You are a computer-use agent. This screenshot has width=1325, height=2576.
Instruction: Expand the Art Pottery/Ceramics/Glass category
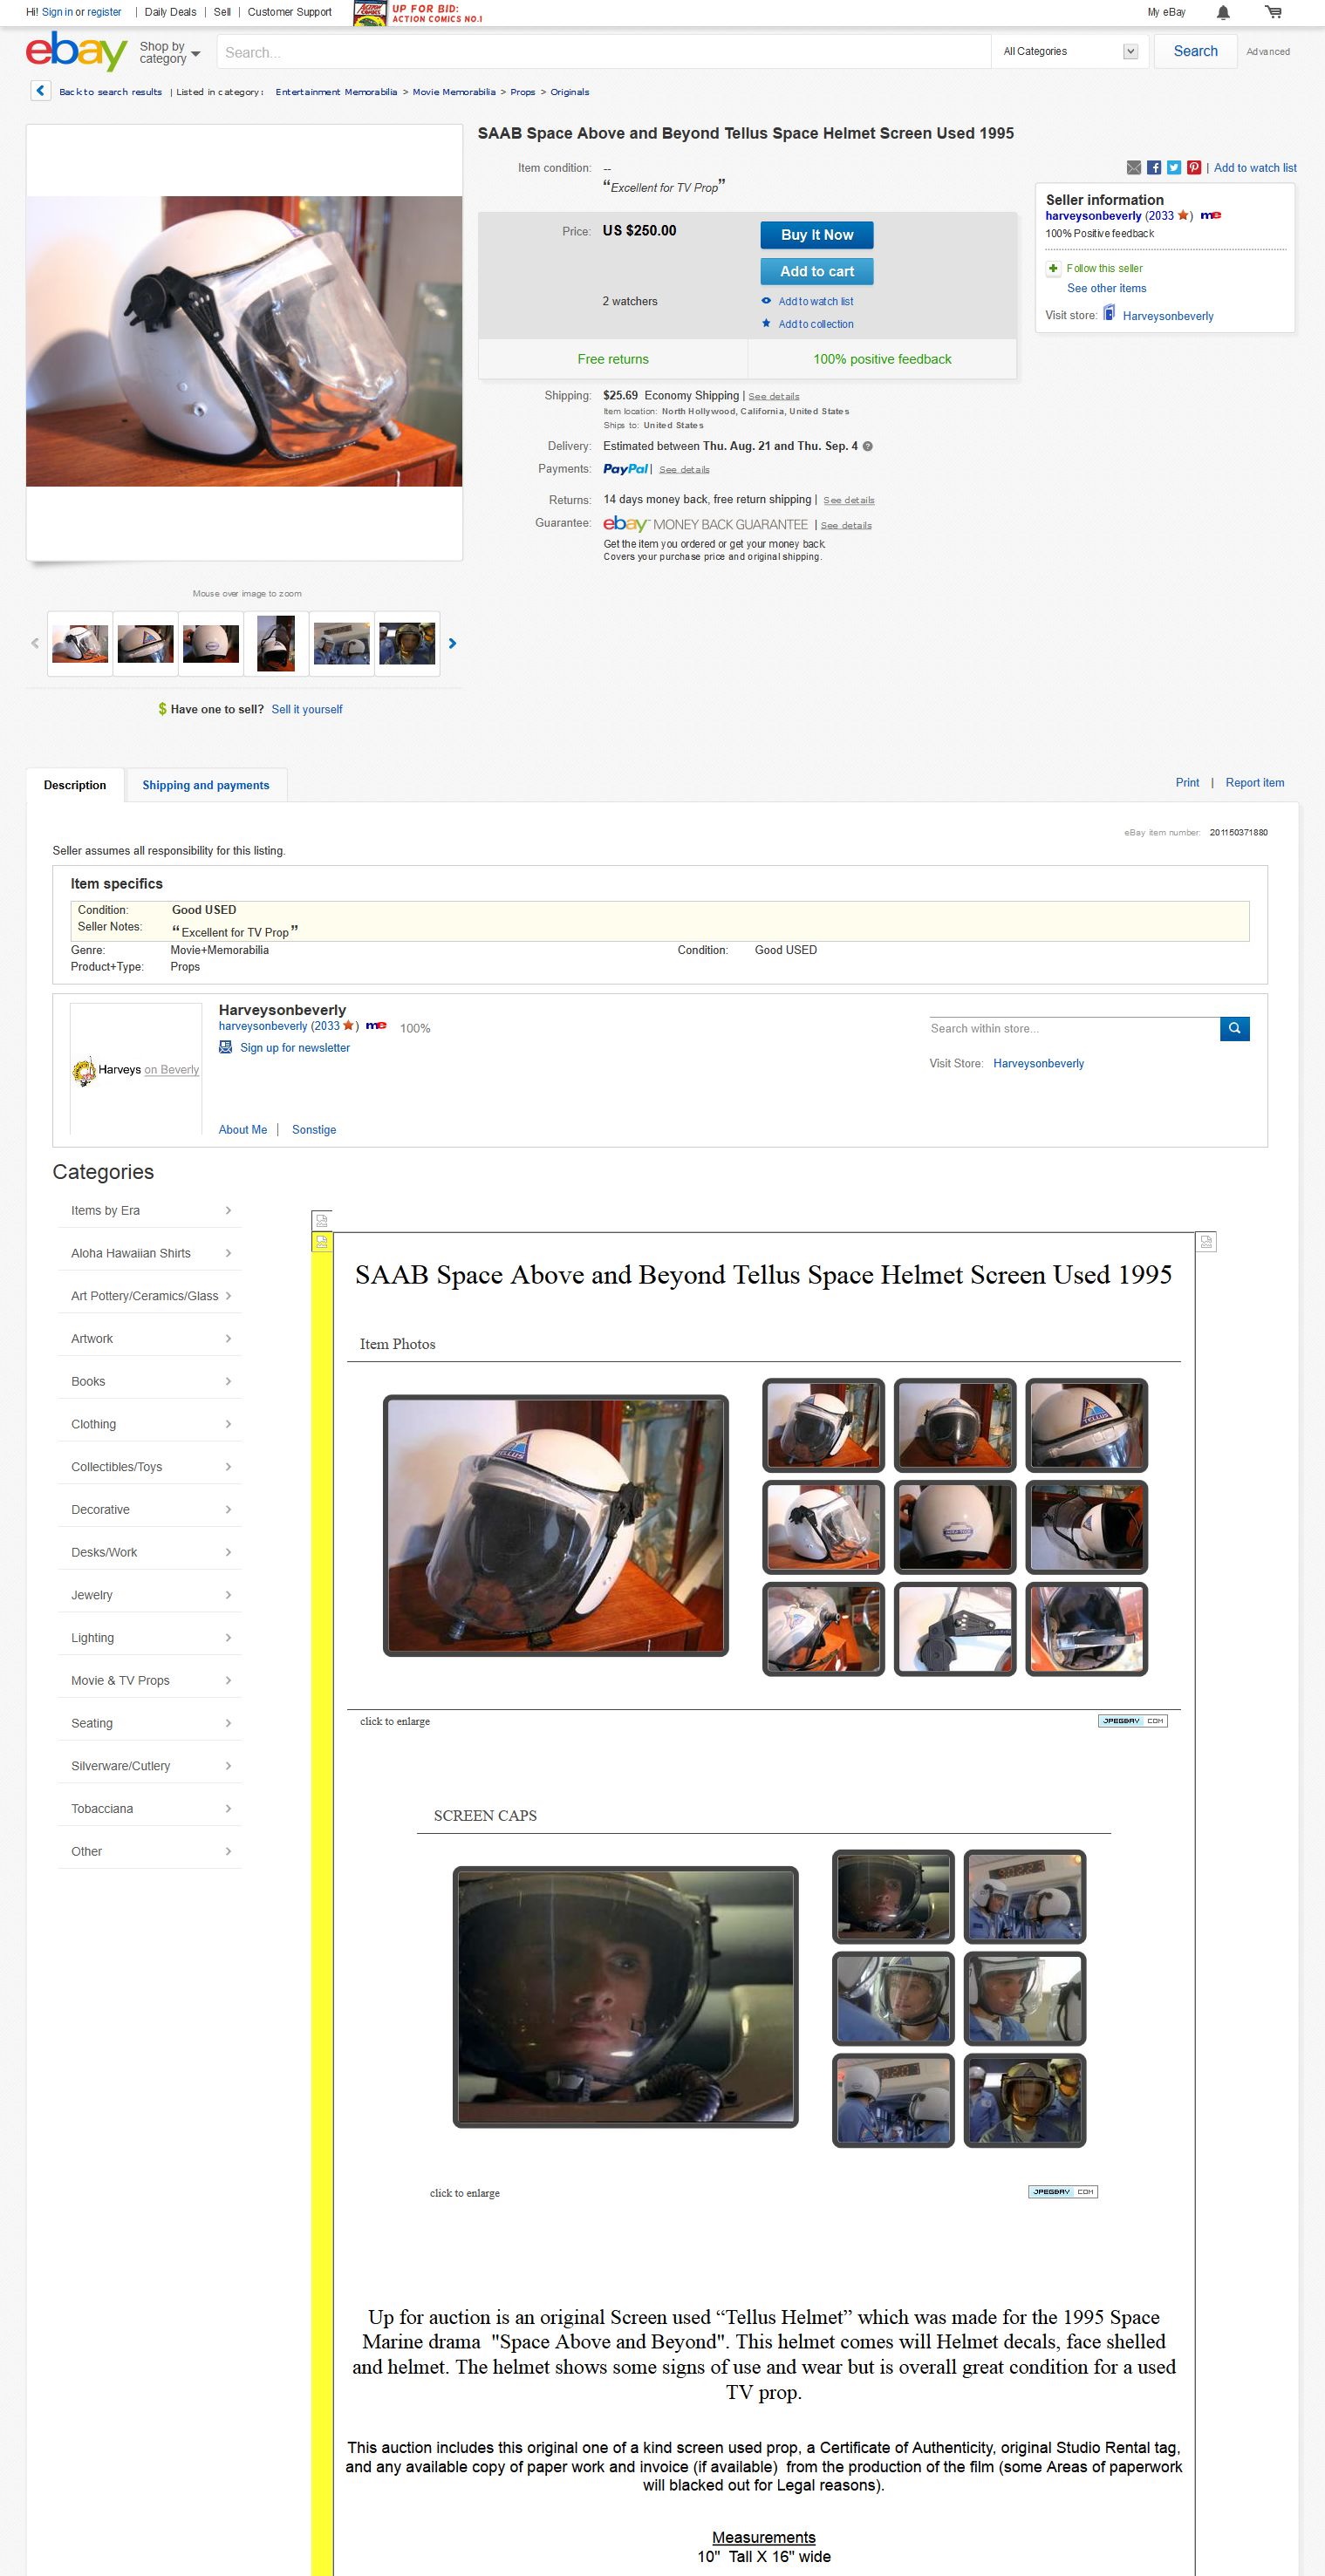click(149, 1296)
